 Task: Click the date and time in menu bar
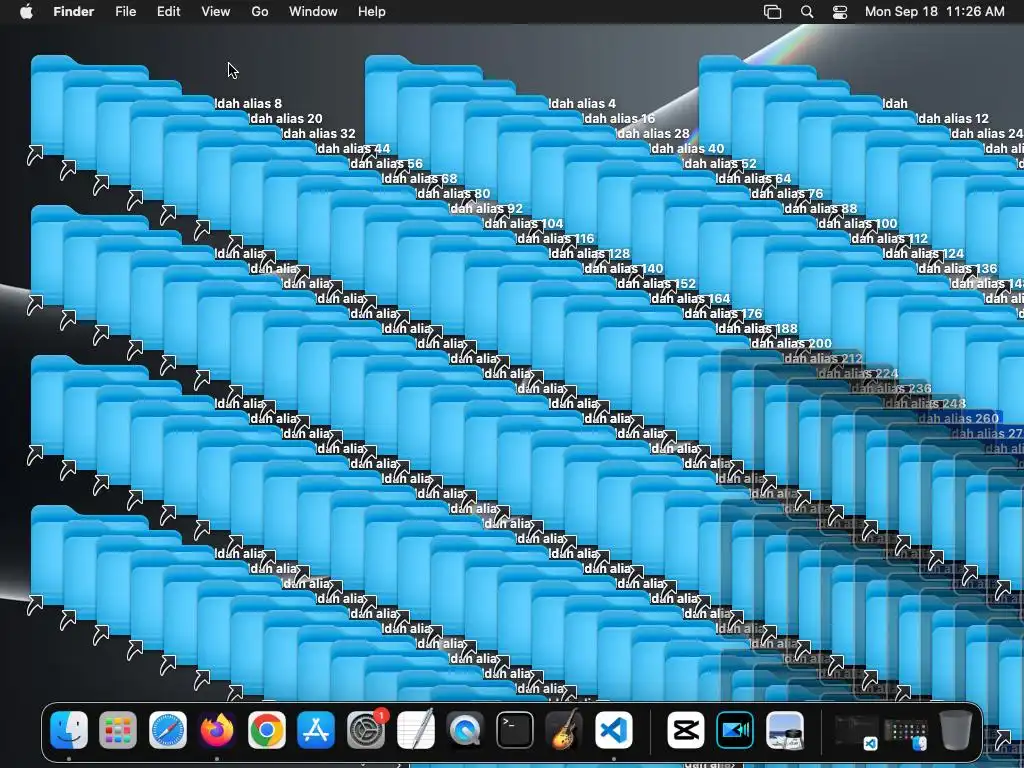[935, 12]
